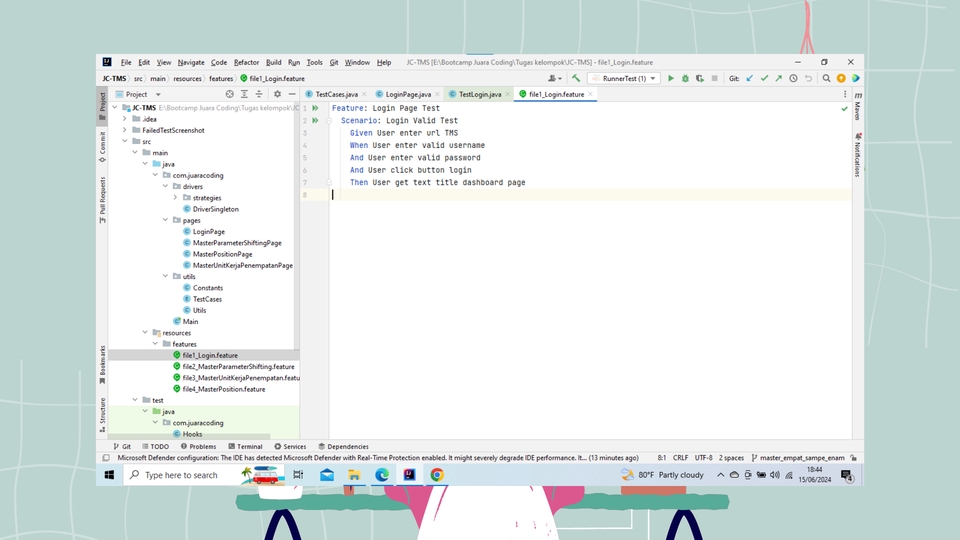This screenshot has width=960, height=540.
Task: Start debugging with the bug icon
Action: [x=684, y=78]
